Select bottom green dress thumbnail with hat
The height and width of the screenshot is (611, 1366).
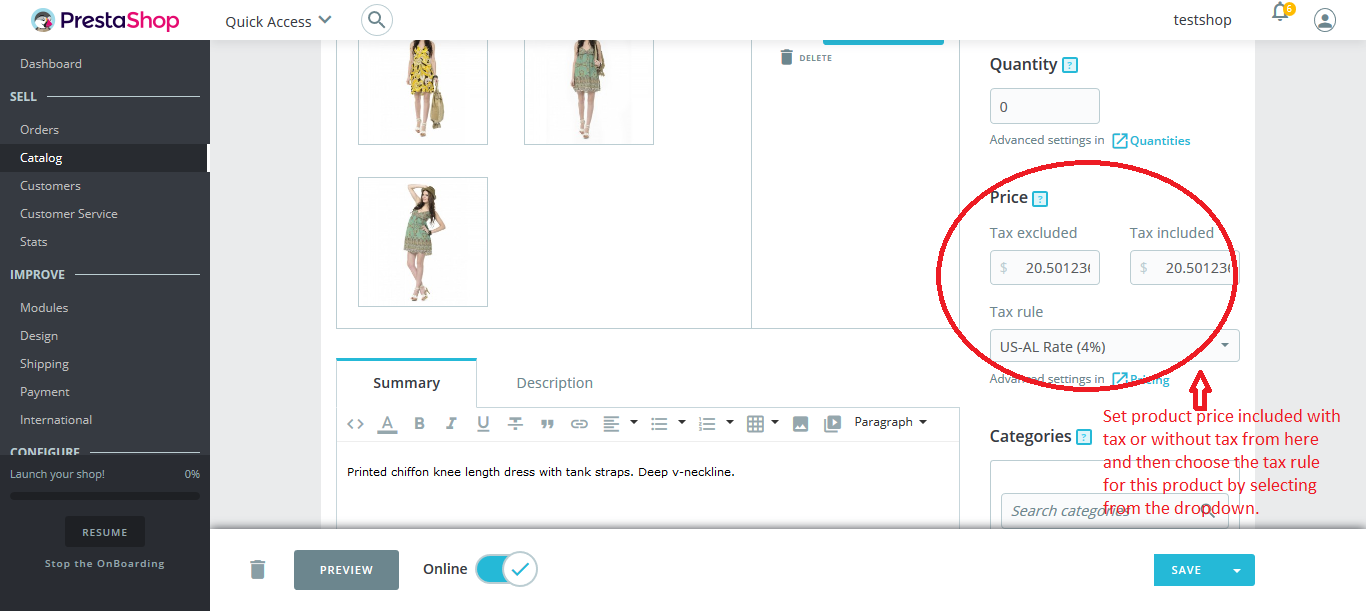click(423, 242)
